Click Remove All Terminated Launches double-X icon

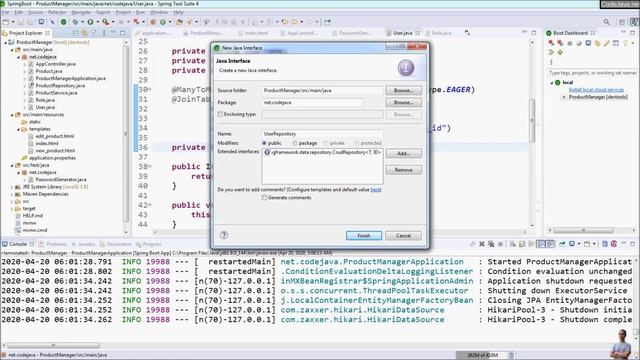click(491, 244)
